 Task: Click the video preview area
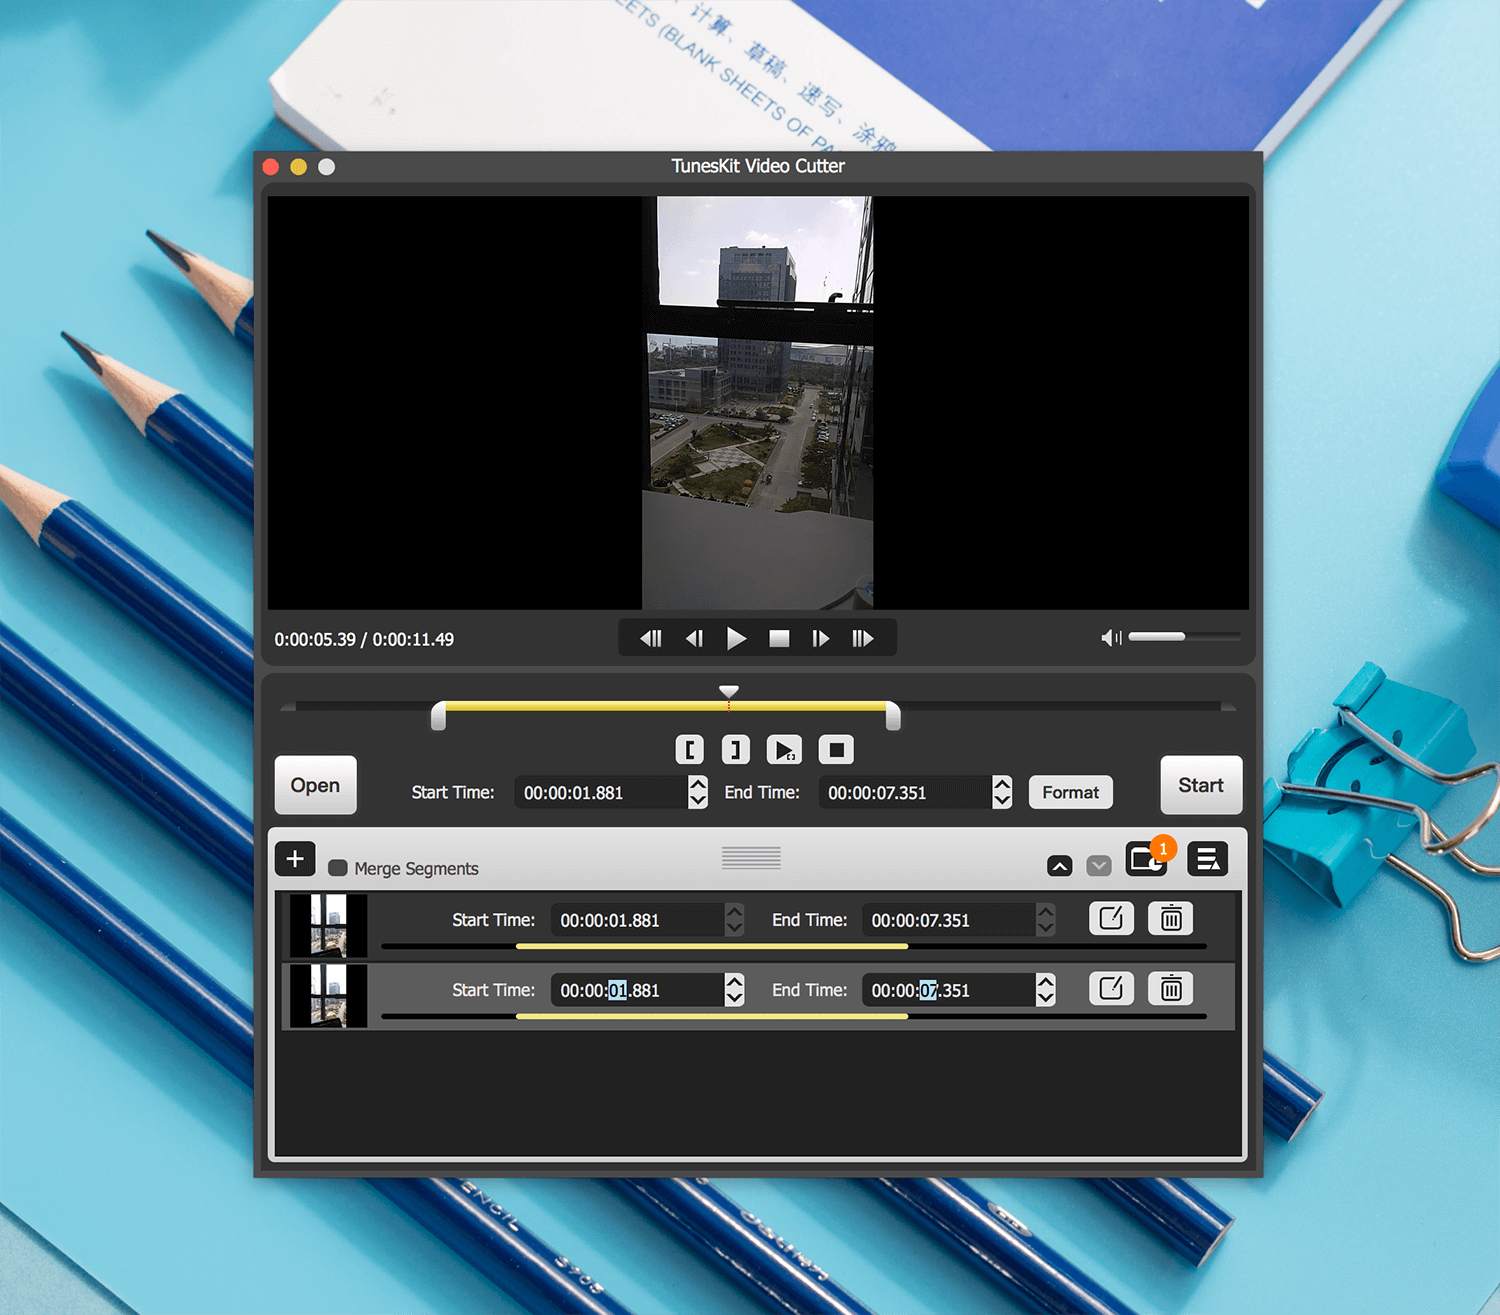[x=758, y=402]
